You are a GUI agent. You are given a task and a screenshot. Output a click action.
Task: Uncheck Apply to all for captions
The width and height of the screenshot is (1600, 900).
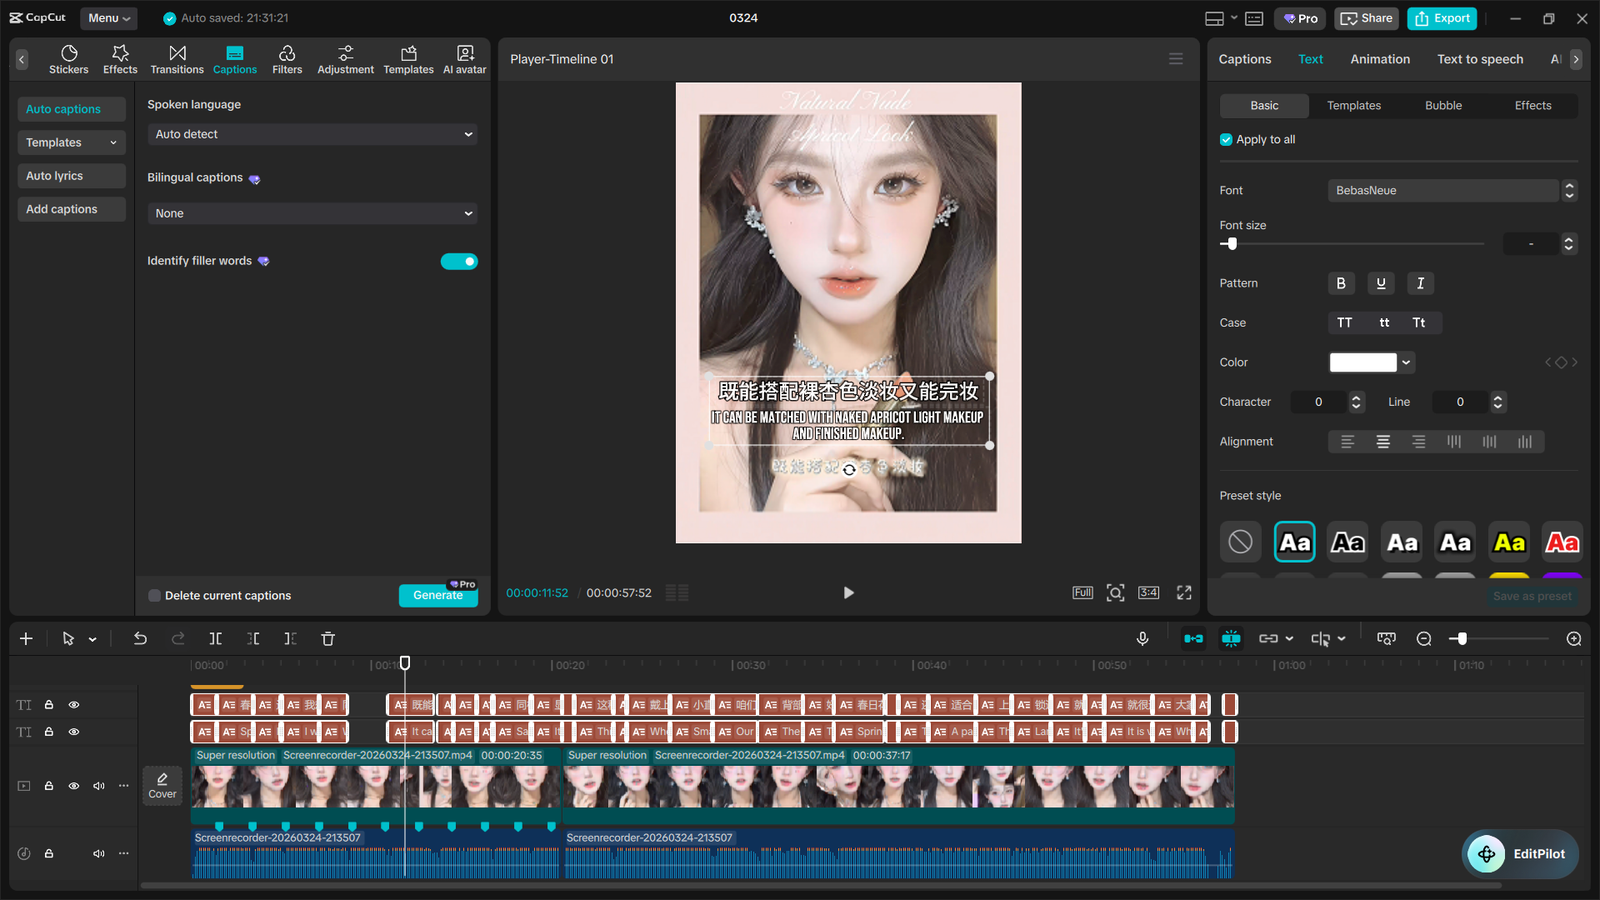click(1225, 139)
